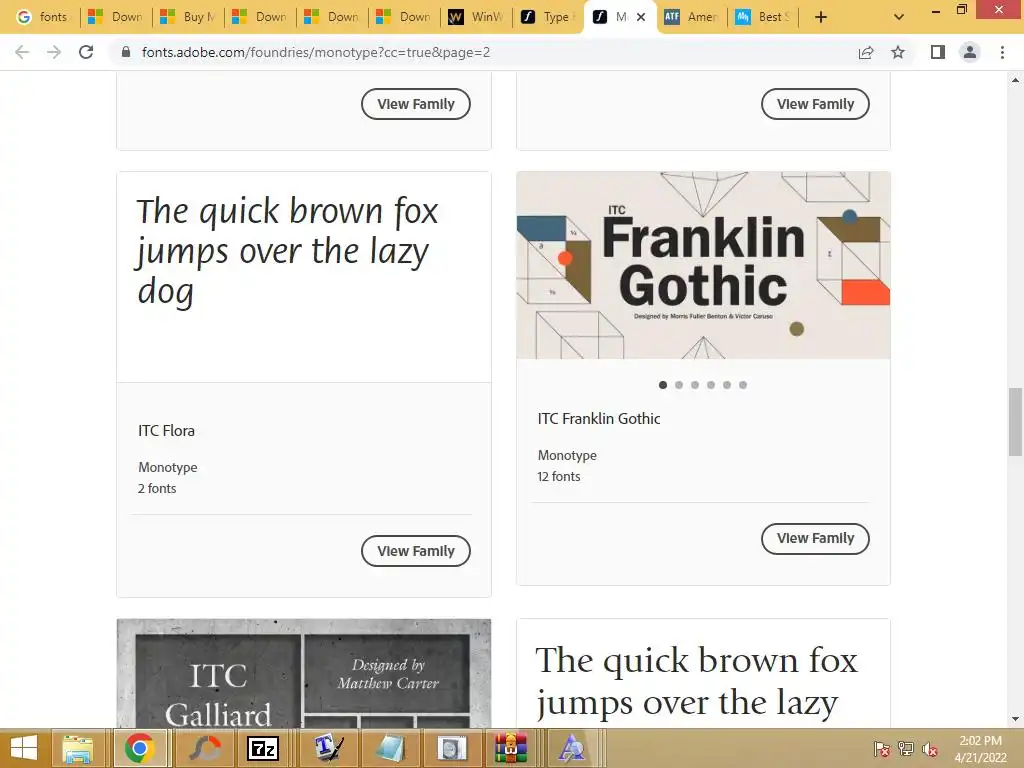
Task: Open File Explorer from the taskbar
Action: (x=77, y=748)
